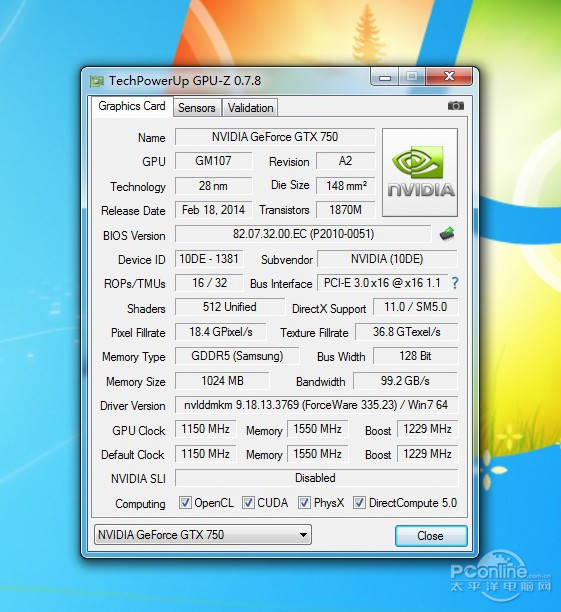Click the NVIDIA logo image
The height and width of the screenshot is (612, 561).
pyautogui.click(x=420, y=173)
